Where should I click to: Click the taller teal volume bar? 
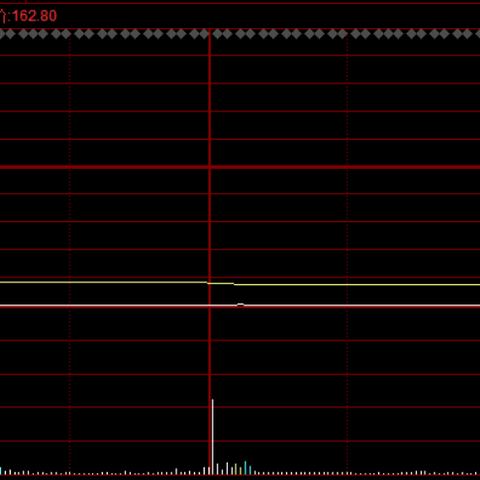(x=245, y=467)
